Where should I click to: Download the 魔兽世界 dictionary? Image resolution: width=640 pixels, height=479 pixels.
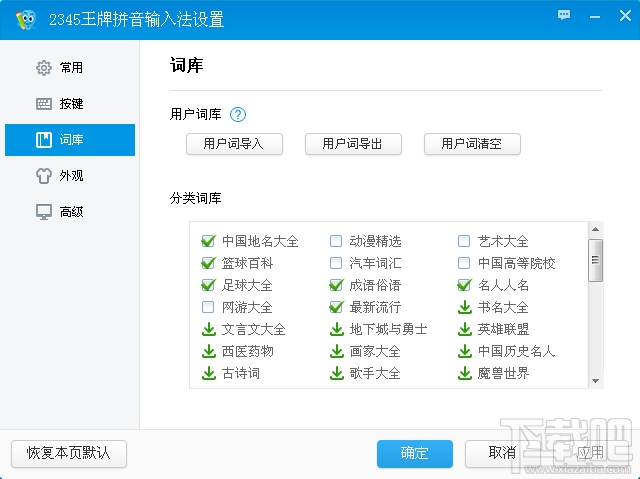pyautogui.click(x=464, y=373)
